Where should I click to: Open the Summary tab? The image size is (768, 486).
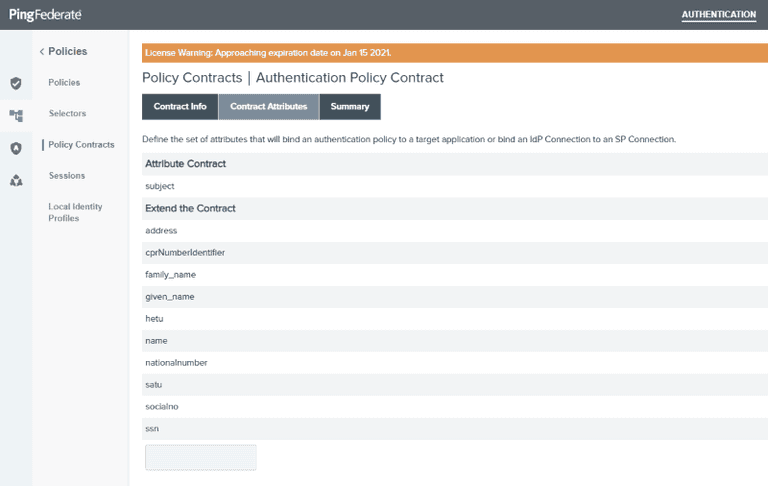pyautogui.click(x=350, y=106)
